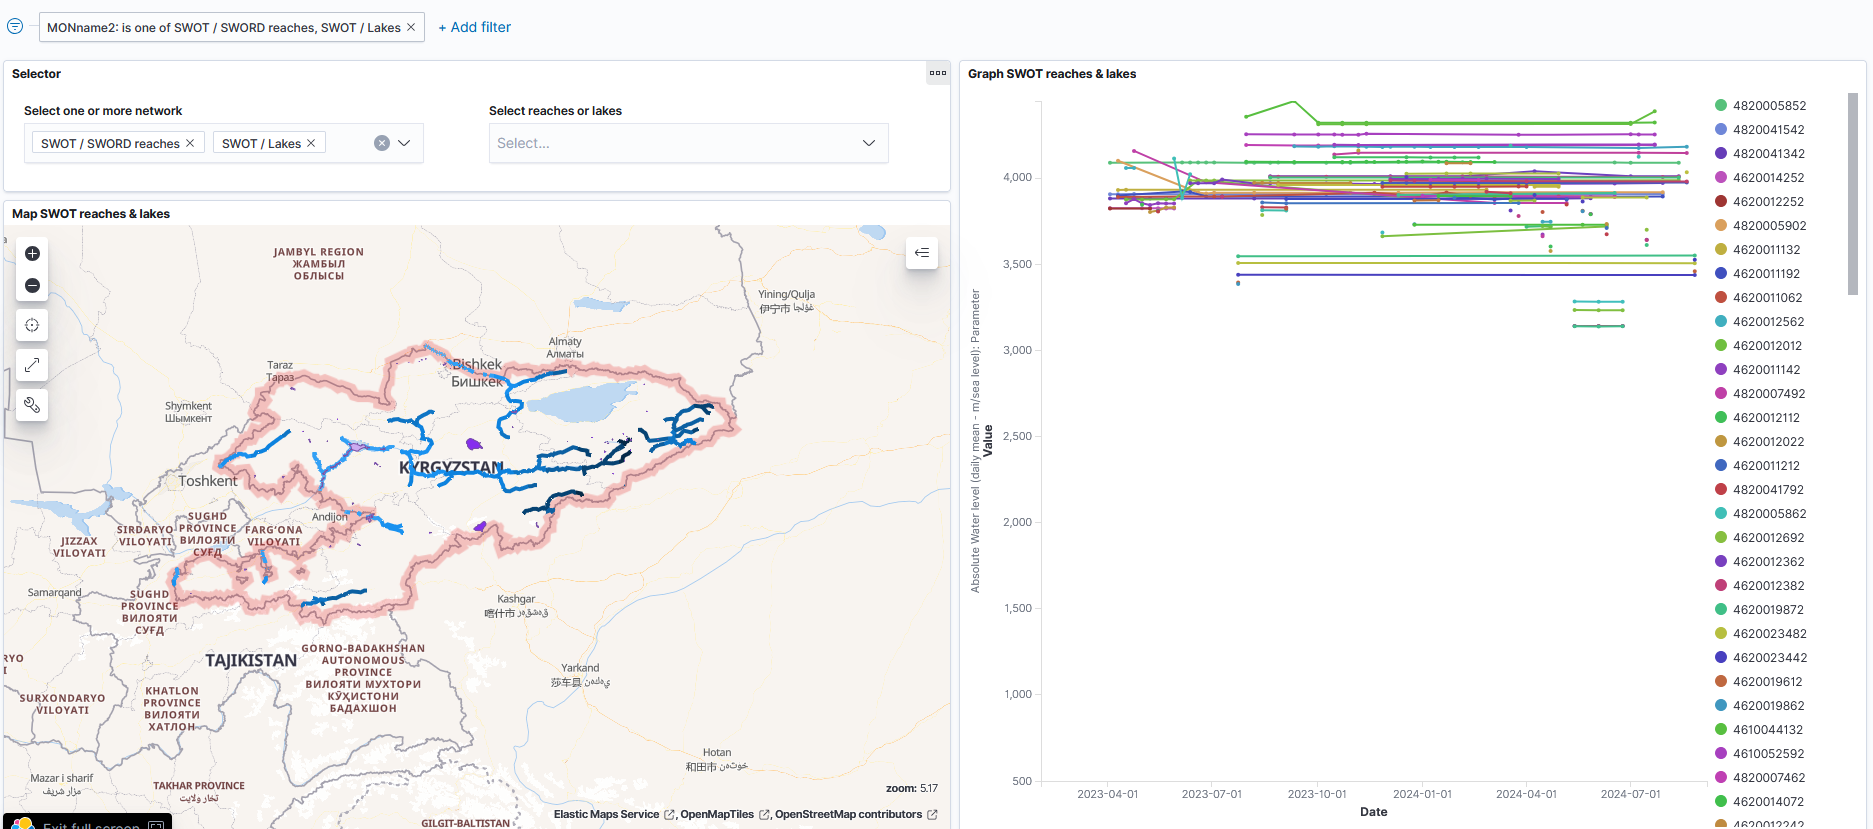Click the Map SWOT reaches & lakes title
Viewport: 1873px width, 829px height.
click(91, 214)
